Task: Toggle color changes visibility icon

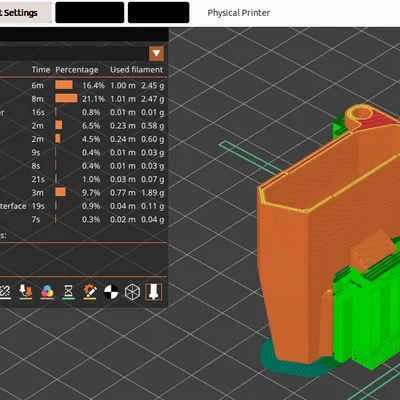Action: click(x=47, y=292)
